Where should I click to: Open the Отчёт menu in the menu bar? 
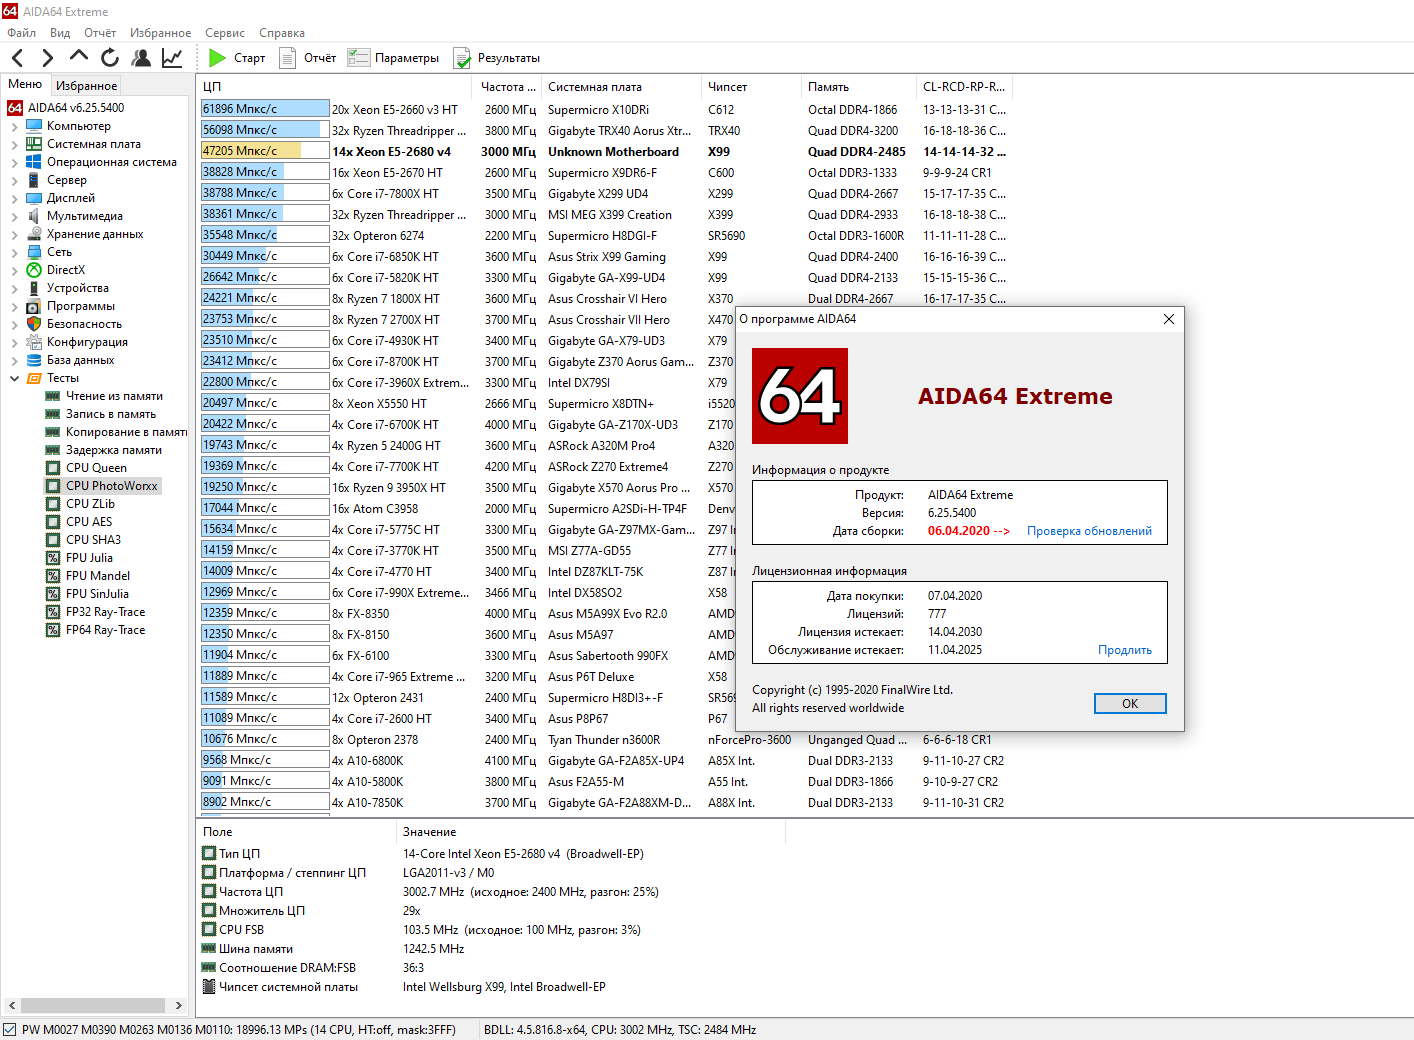click(x=100, y=33)
